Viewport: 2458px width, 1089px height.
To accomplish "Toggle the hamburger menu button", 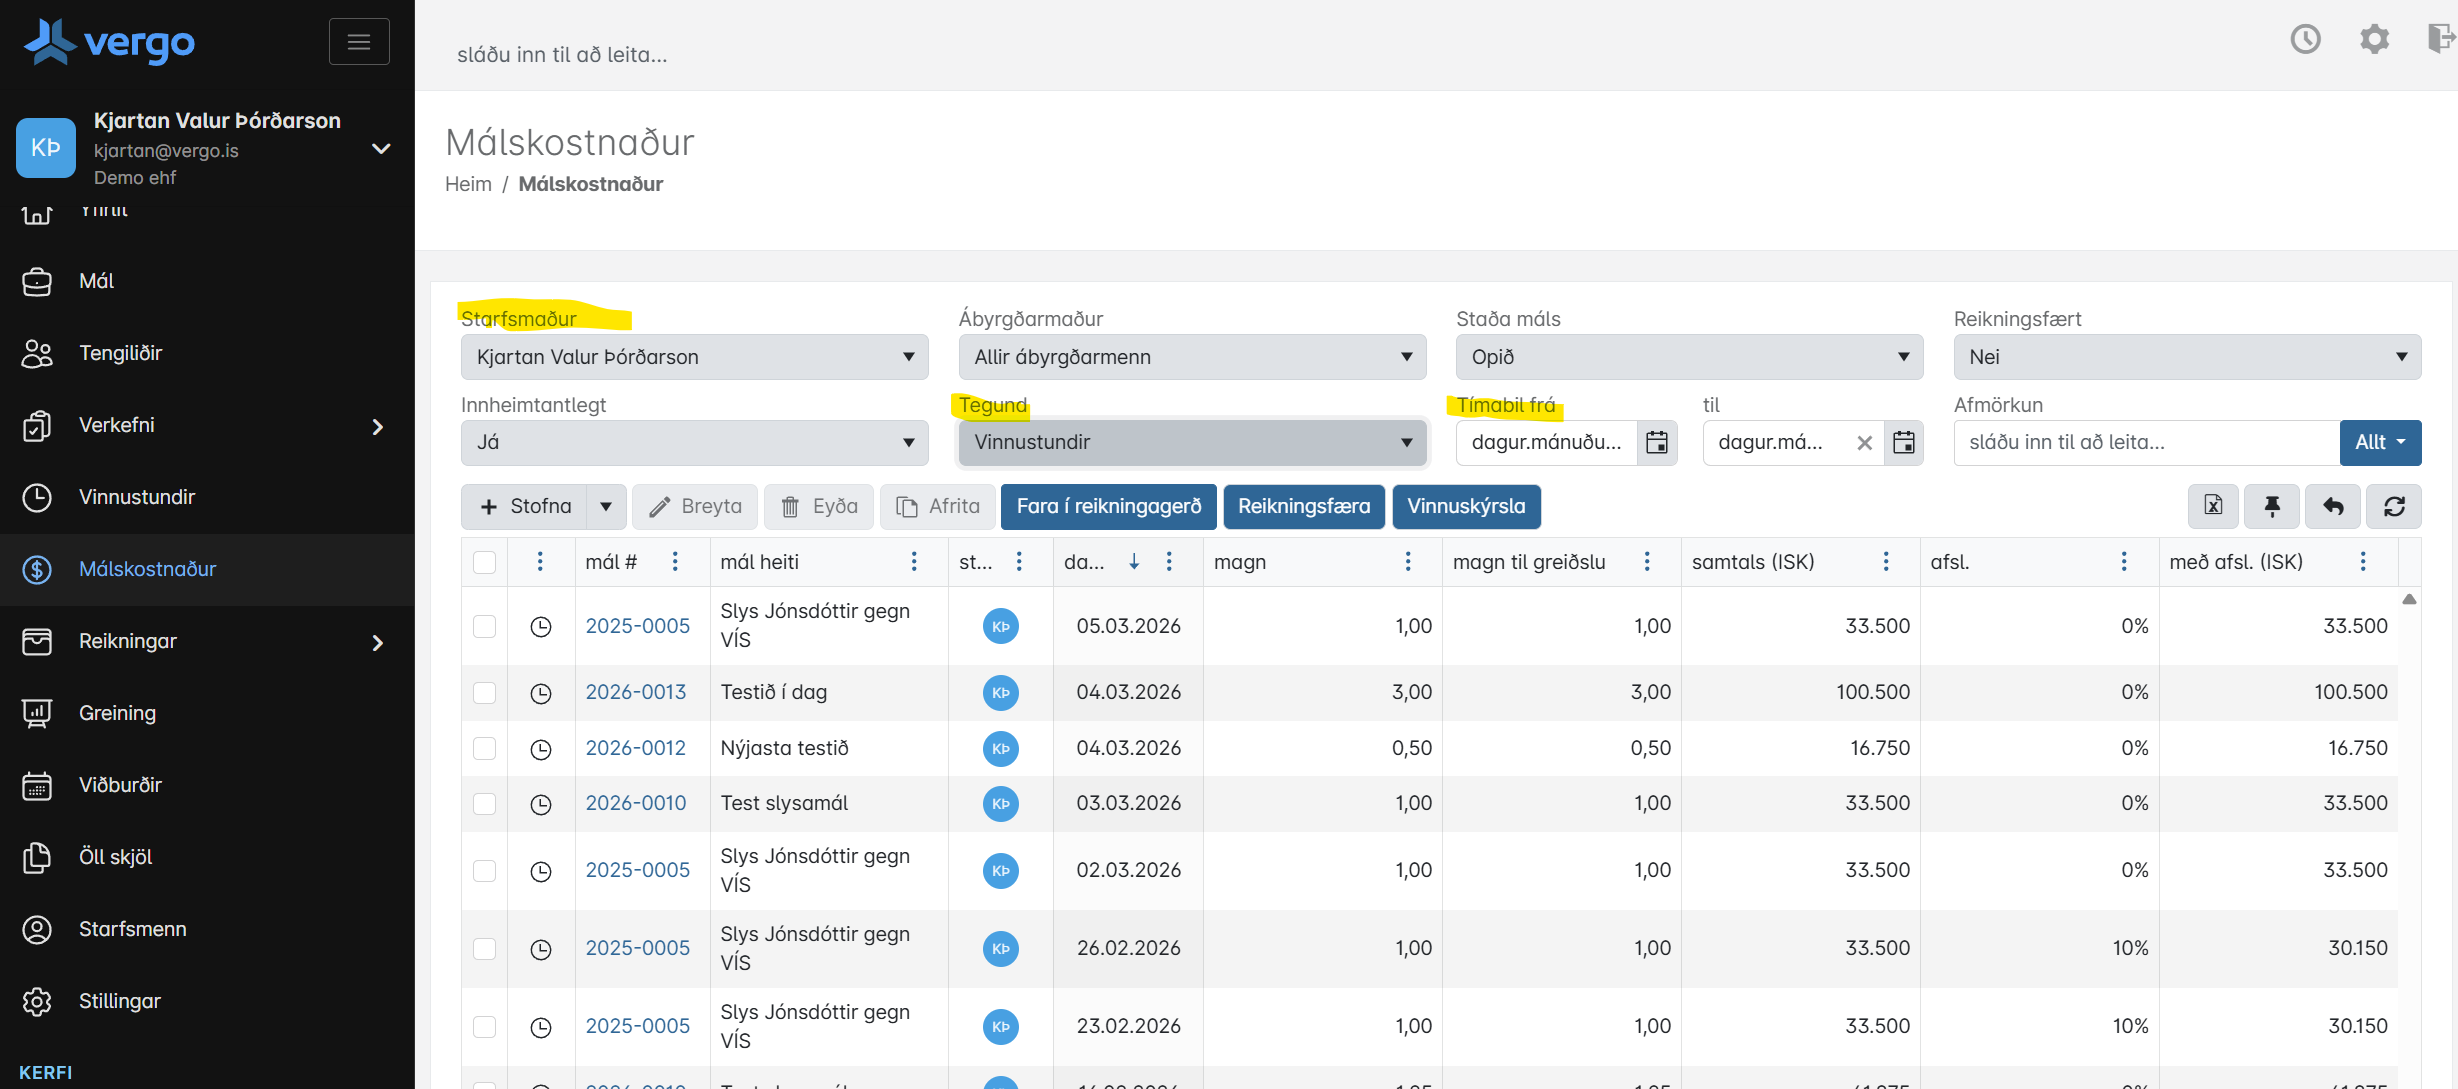I will (x=359, y=41).
